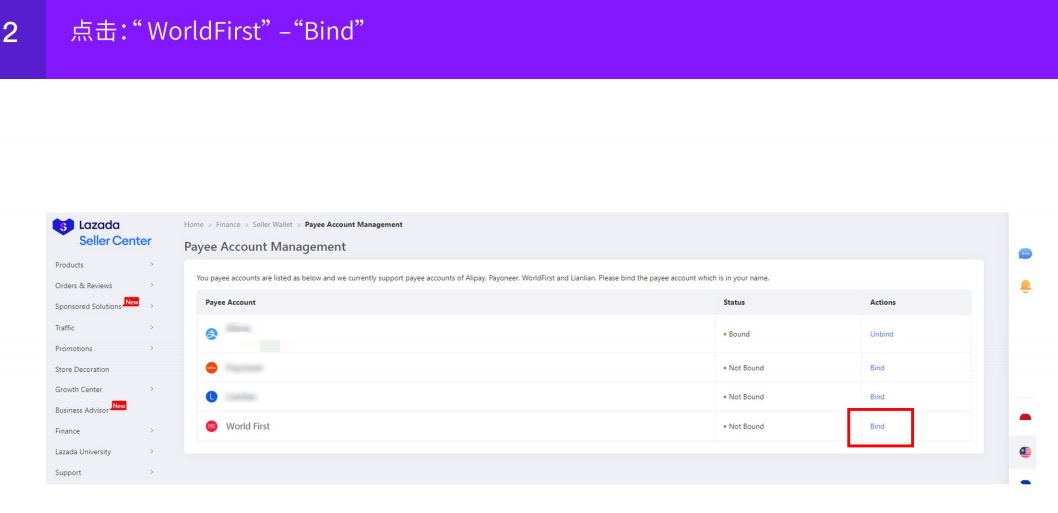Expand the Lazada University chevron
1058x513 pixels.
click(x=152, y=452)
